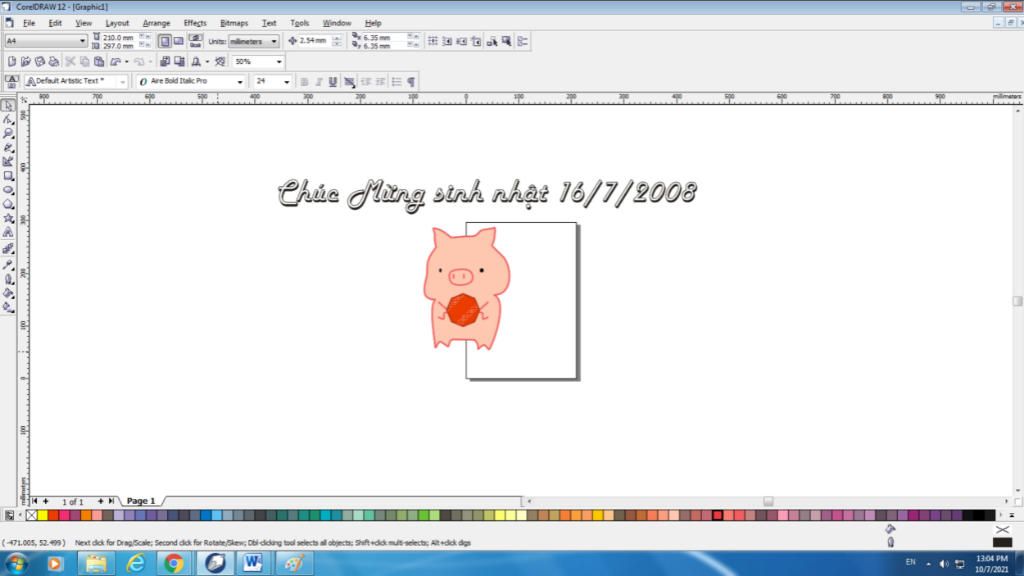Select the Fill bucket tool
This screenshot has width=1024, height=576.
pos(8,293)
